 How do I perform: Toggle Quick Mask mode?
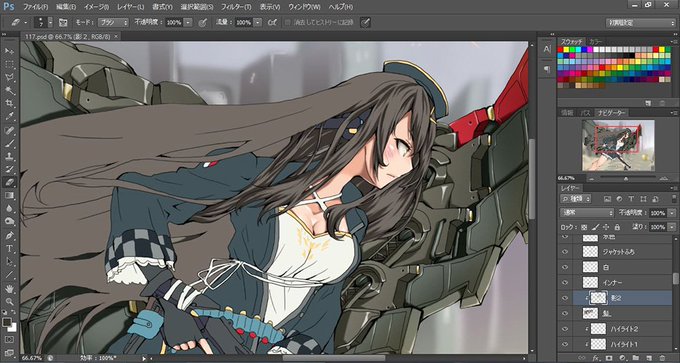pyautogui.click(x=9, y=340)
